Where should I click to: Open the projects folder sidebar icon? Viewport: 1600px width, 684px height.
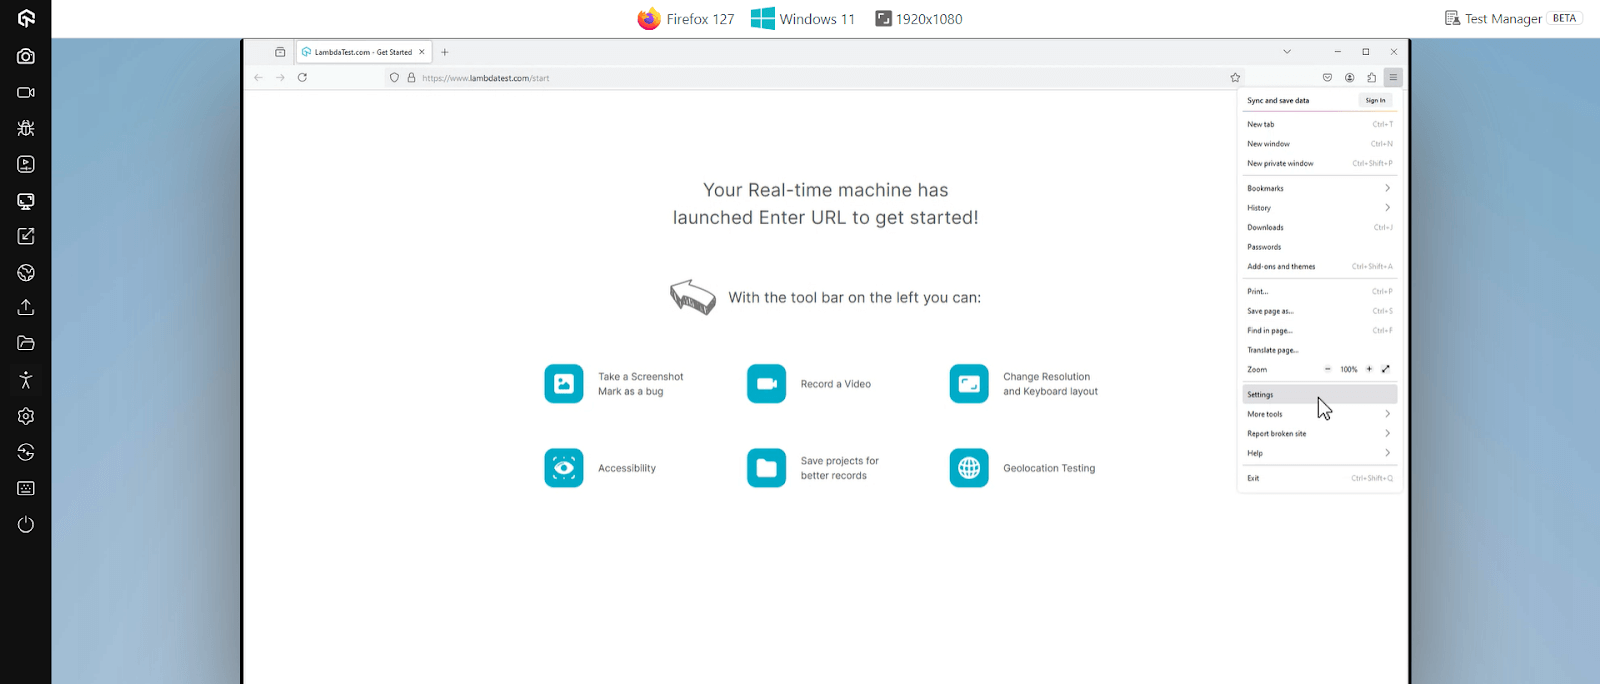click(26, 343)
